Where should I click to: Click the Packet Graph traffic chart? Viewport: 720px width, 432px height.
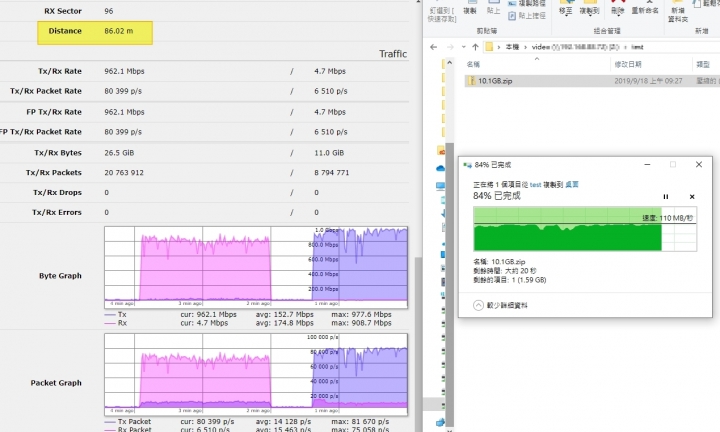click(256, 375)
